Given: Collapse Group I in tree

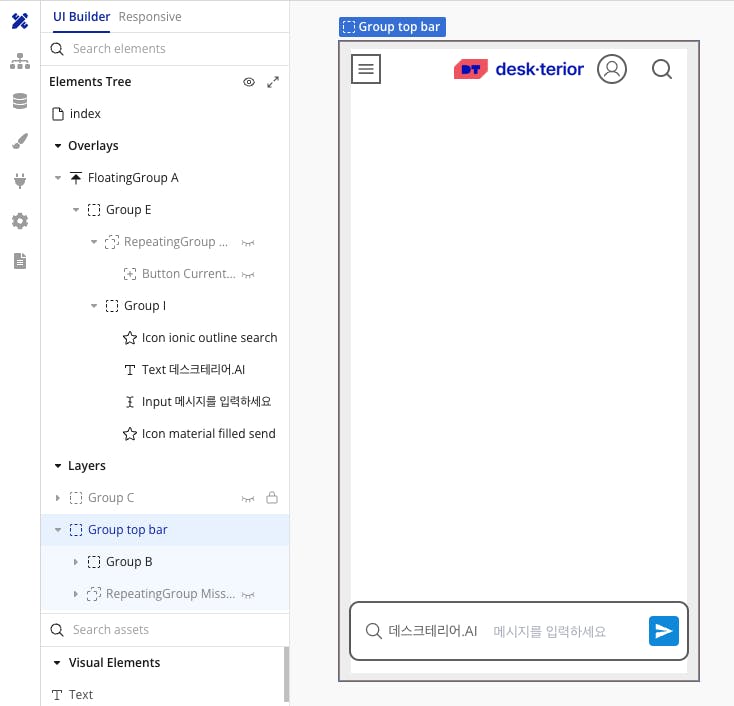Looking at the screenshot, I should tap(94, 306).
